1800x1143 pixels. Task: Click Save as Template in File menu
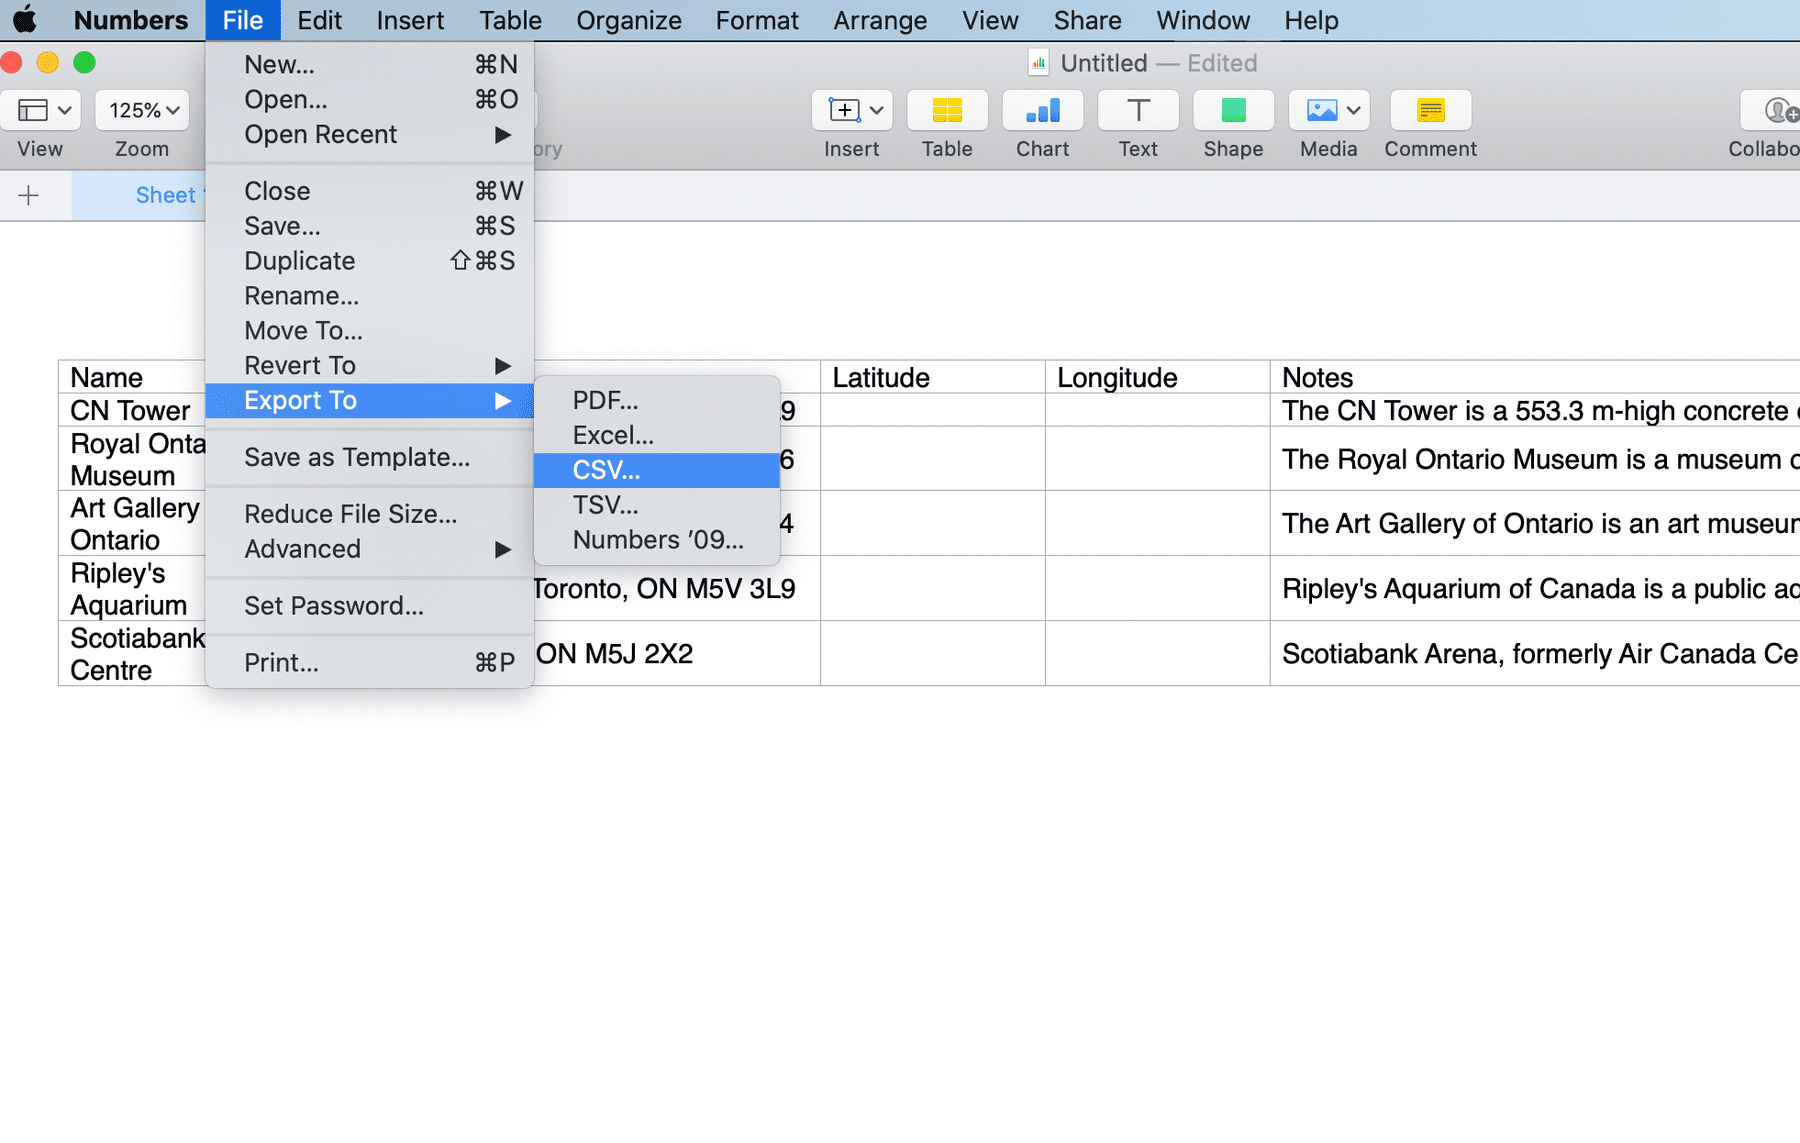(356, 457)
